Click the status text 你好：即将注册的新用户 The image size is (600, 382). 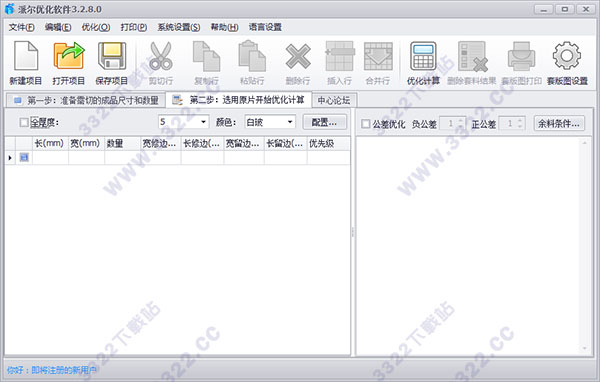click(x=51, y=370)
